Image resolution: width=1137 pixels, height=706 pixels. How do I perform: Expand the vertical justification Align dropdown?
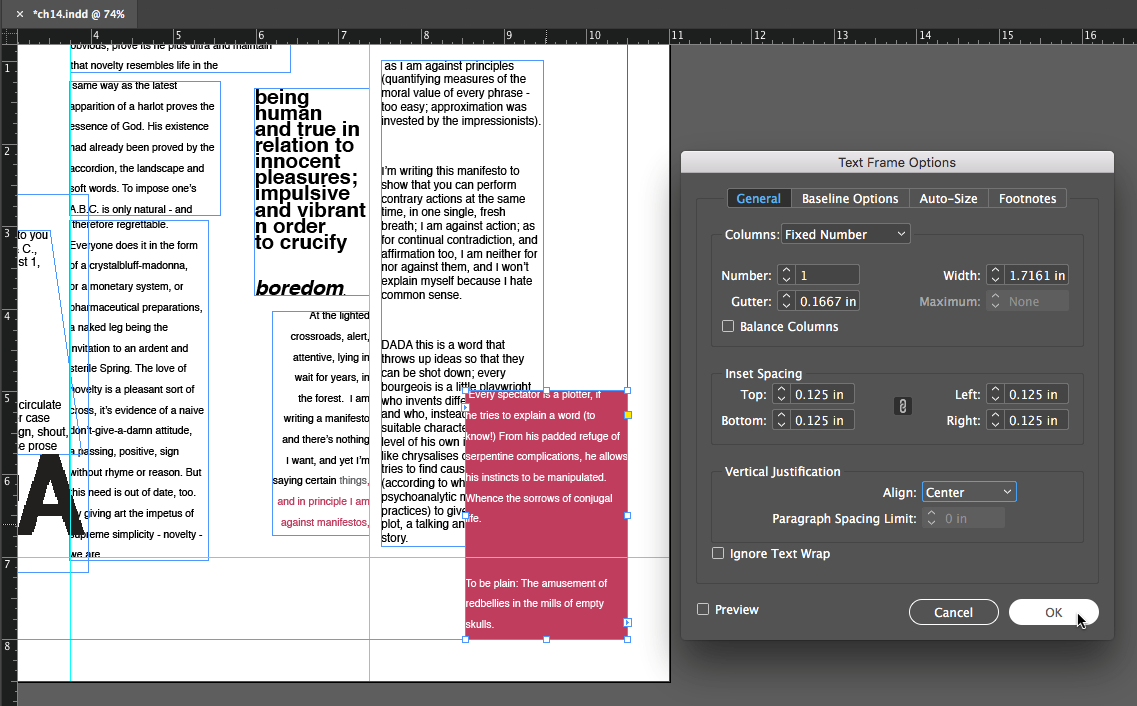tap(968, 492)
